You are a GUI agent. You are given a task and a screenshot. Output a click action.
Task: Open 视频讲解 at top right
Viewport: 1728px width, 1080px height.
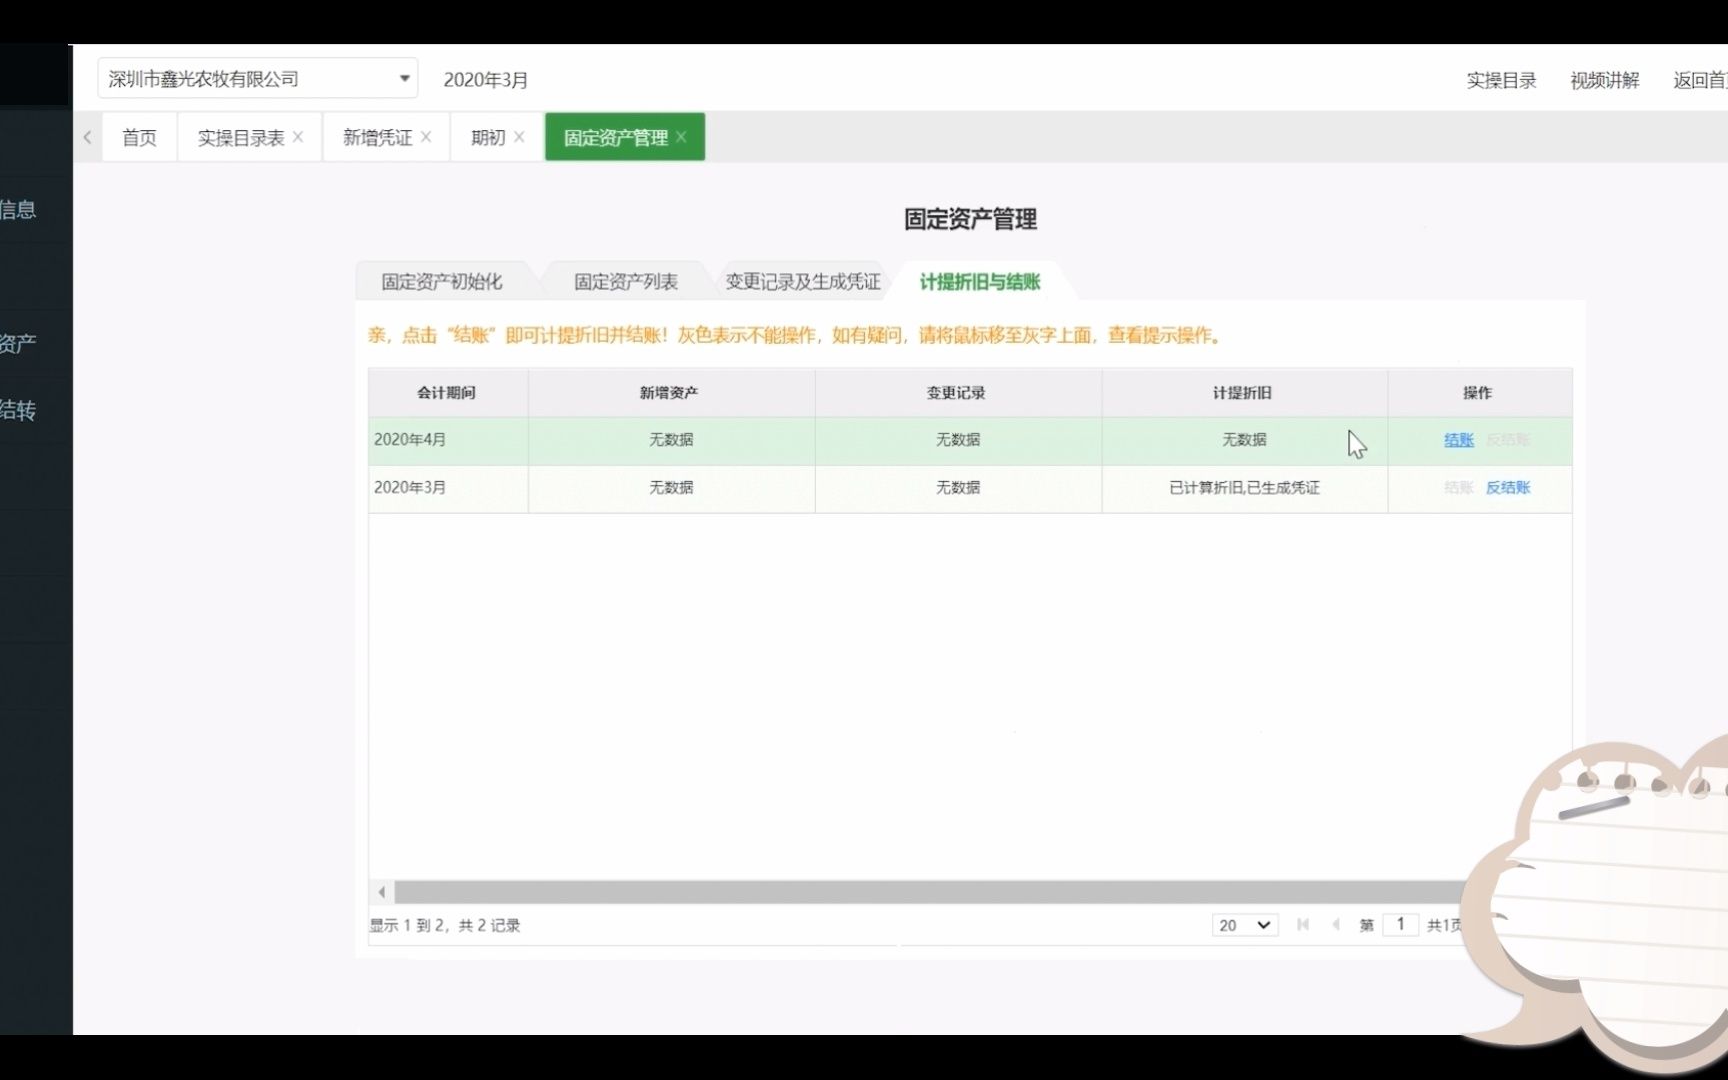pyautogui.click(x=1604, y=80)
